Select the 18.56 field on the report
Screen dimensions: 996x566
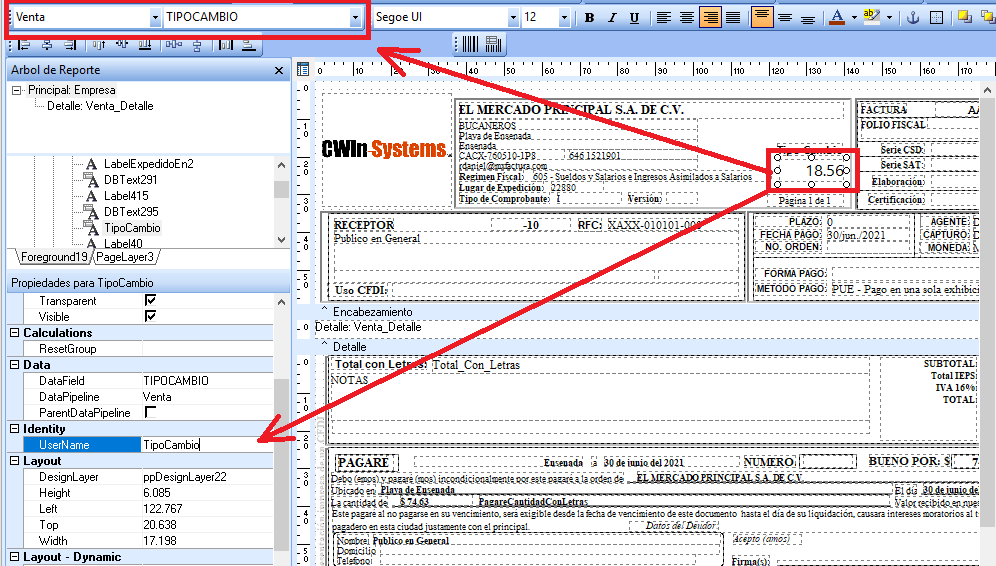click(x=812, y=170)
